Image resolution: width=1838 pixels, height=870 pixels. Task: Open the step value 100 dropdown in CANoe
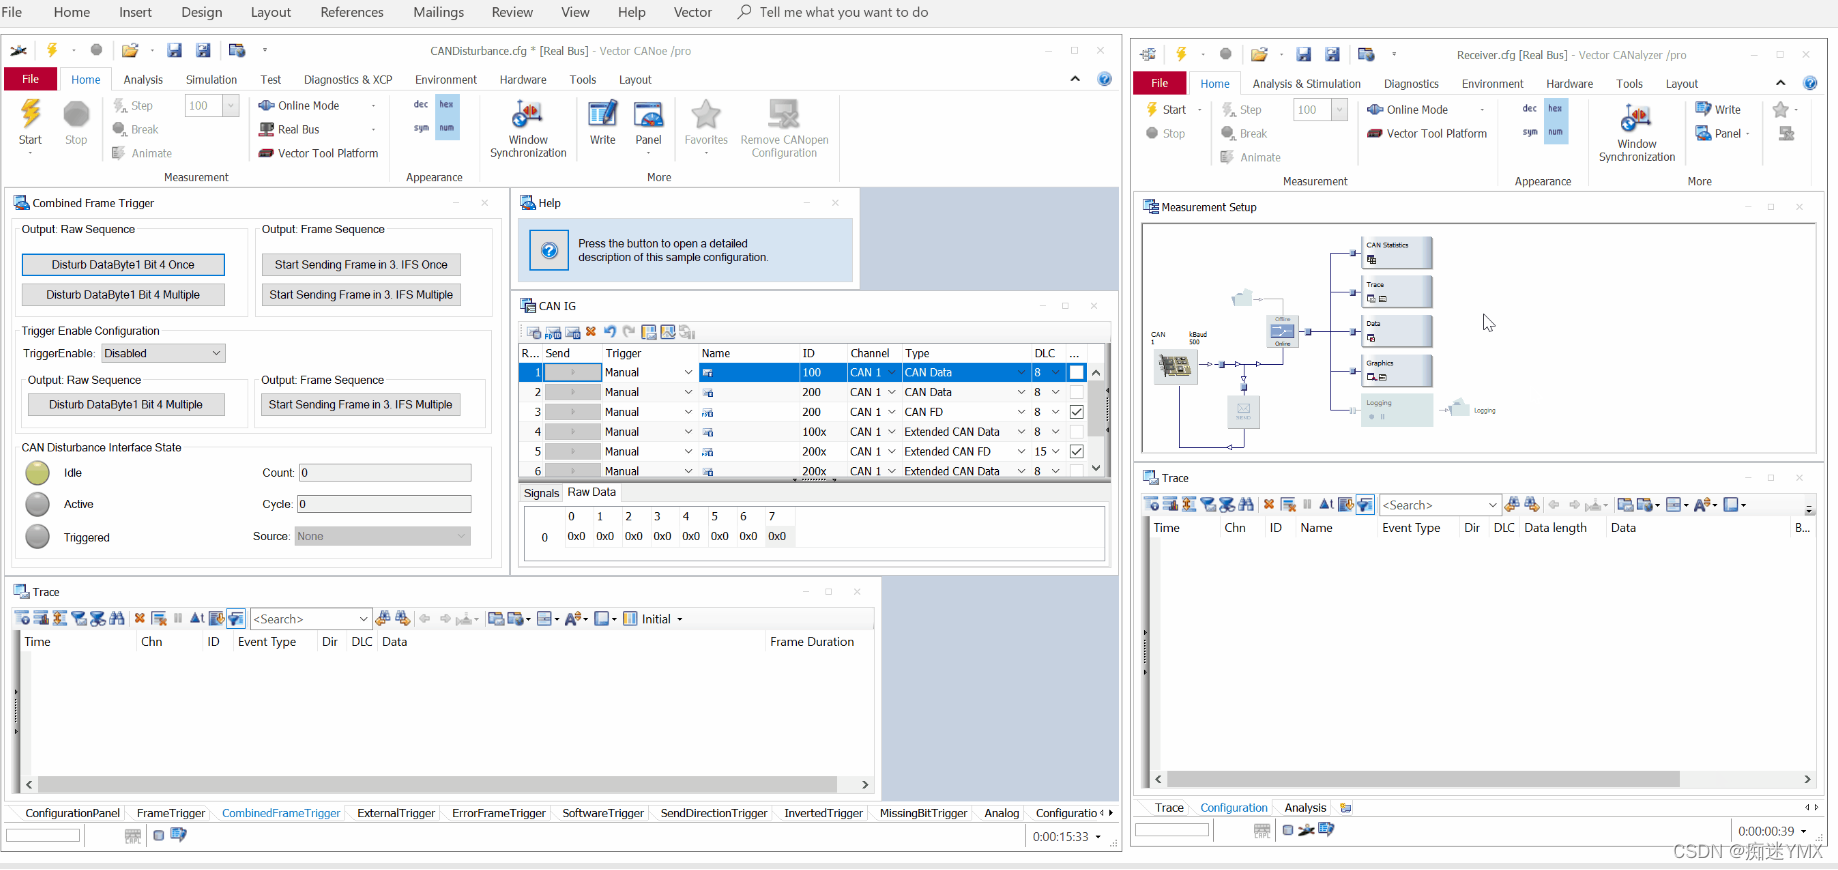click(x=231, y=106)
